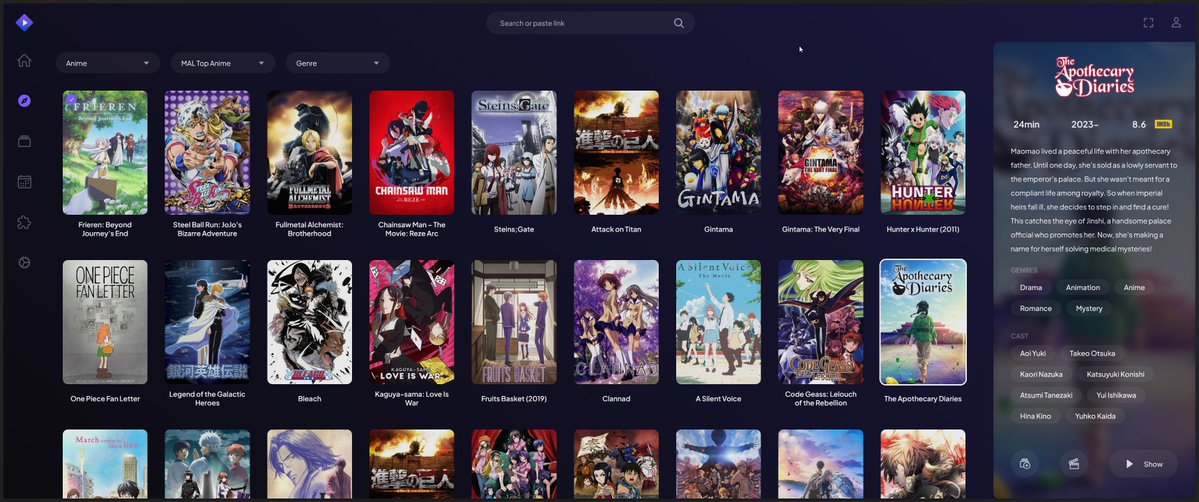Open Steel Ball Run JoJo's poster
Viewport: 1199px width, 502px height.
(x=207, y=152)
